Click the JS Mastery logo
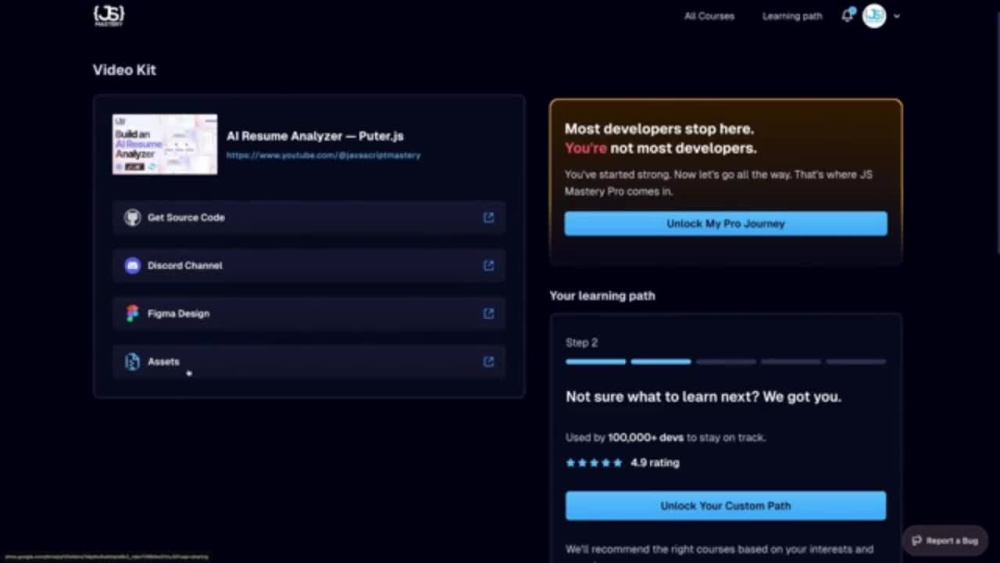The width and height of the screenshot is (1000, 563). [109, 16]
